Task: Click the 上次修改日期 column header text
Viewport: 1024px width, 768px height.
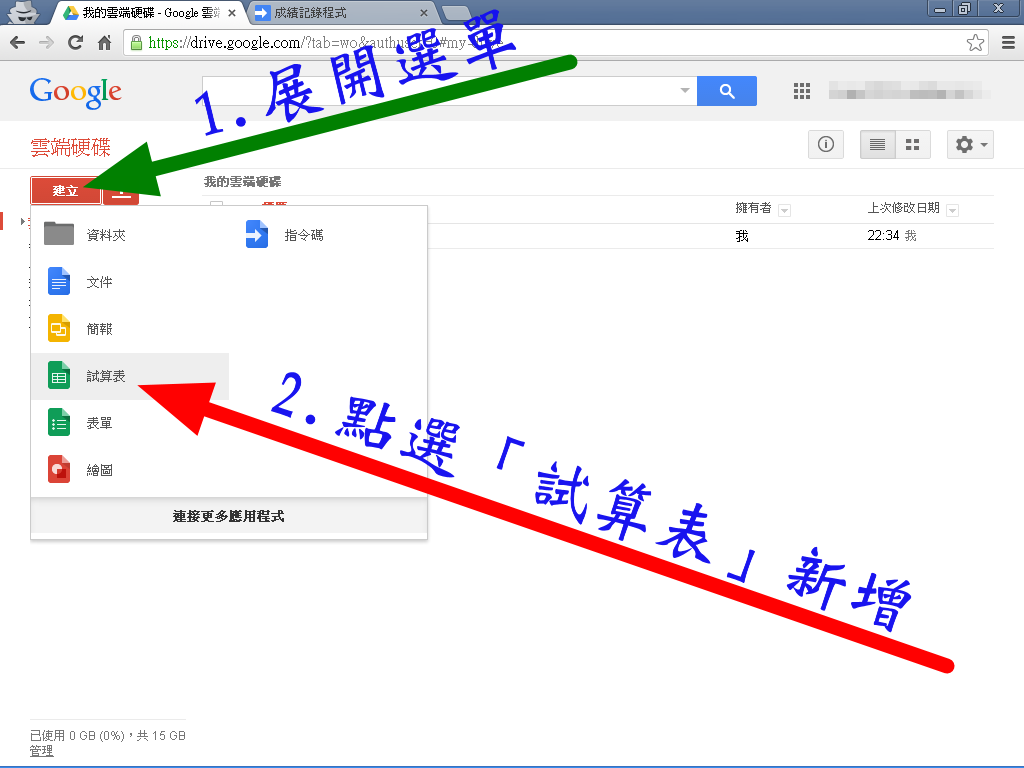Action: point(903,208)
